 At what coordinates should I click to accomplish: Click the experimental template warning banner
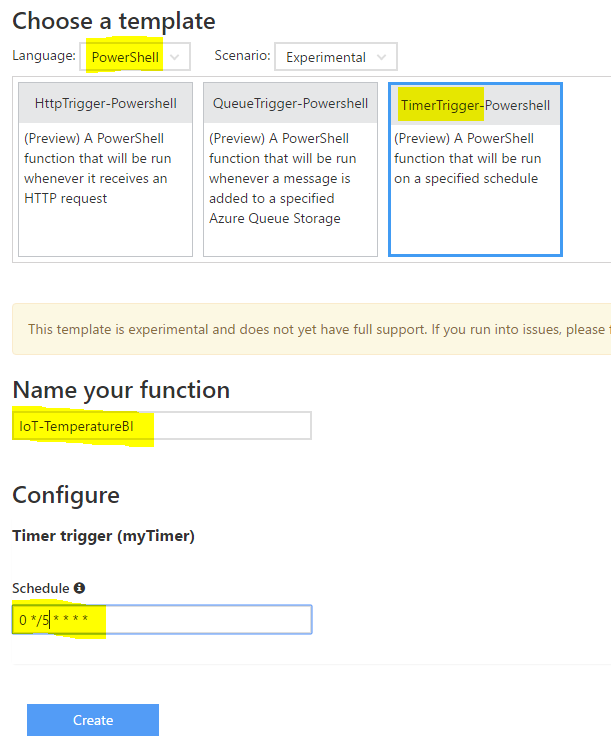pos(312,329)
